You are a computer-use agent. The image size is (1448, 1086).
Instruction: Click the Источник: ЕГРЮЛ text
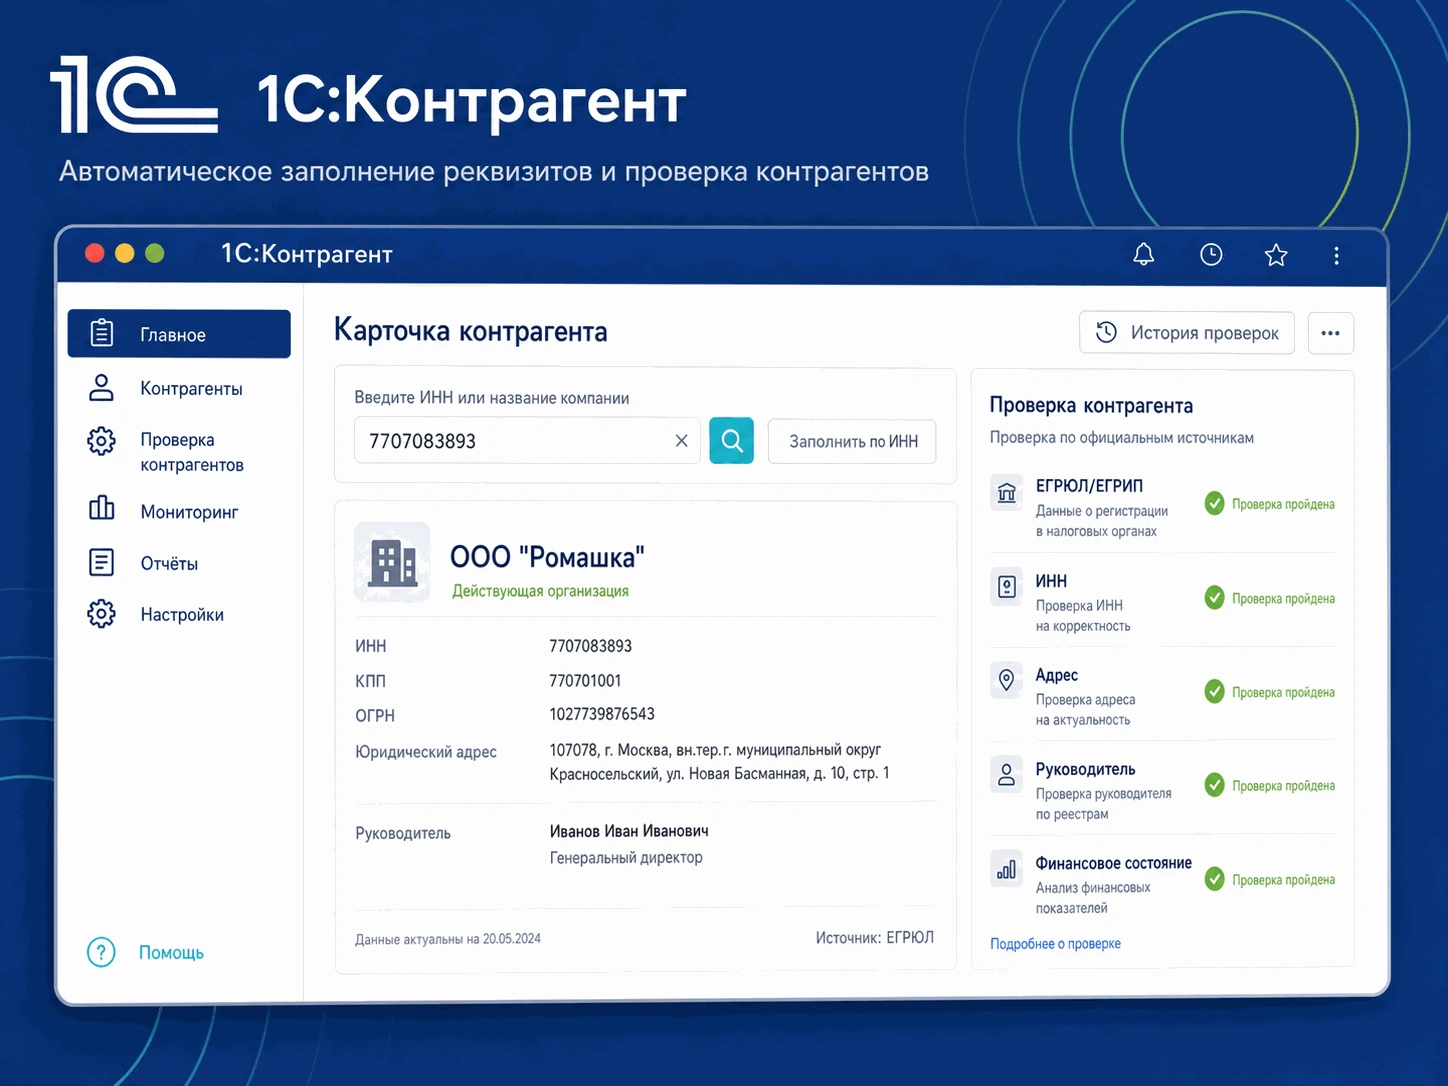click(875, 938)
